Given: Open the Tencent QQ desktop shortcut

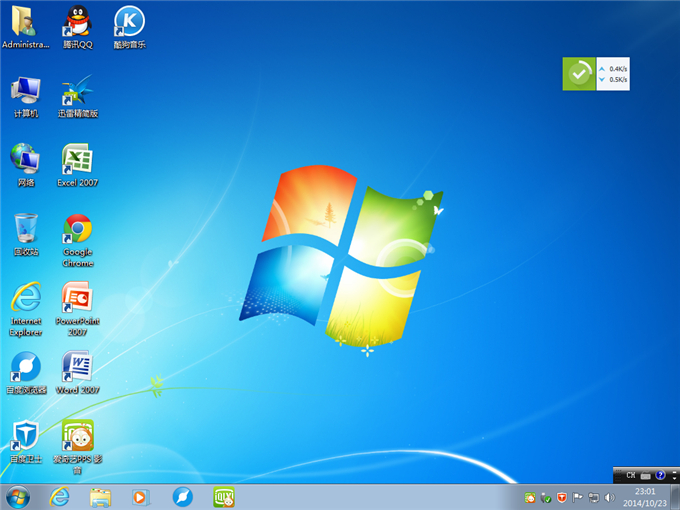Looking at the screenshot, I should point(77,22).
